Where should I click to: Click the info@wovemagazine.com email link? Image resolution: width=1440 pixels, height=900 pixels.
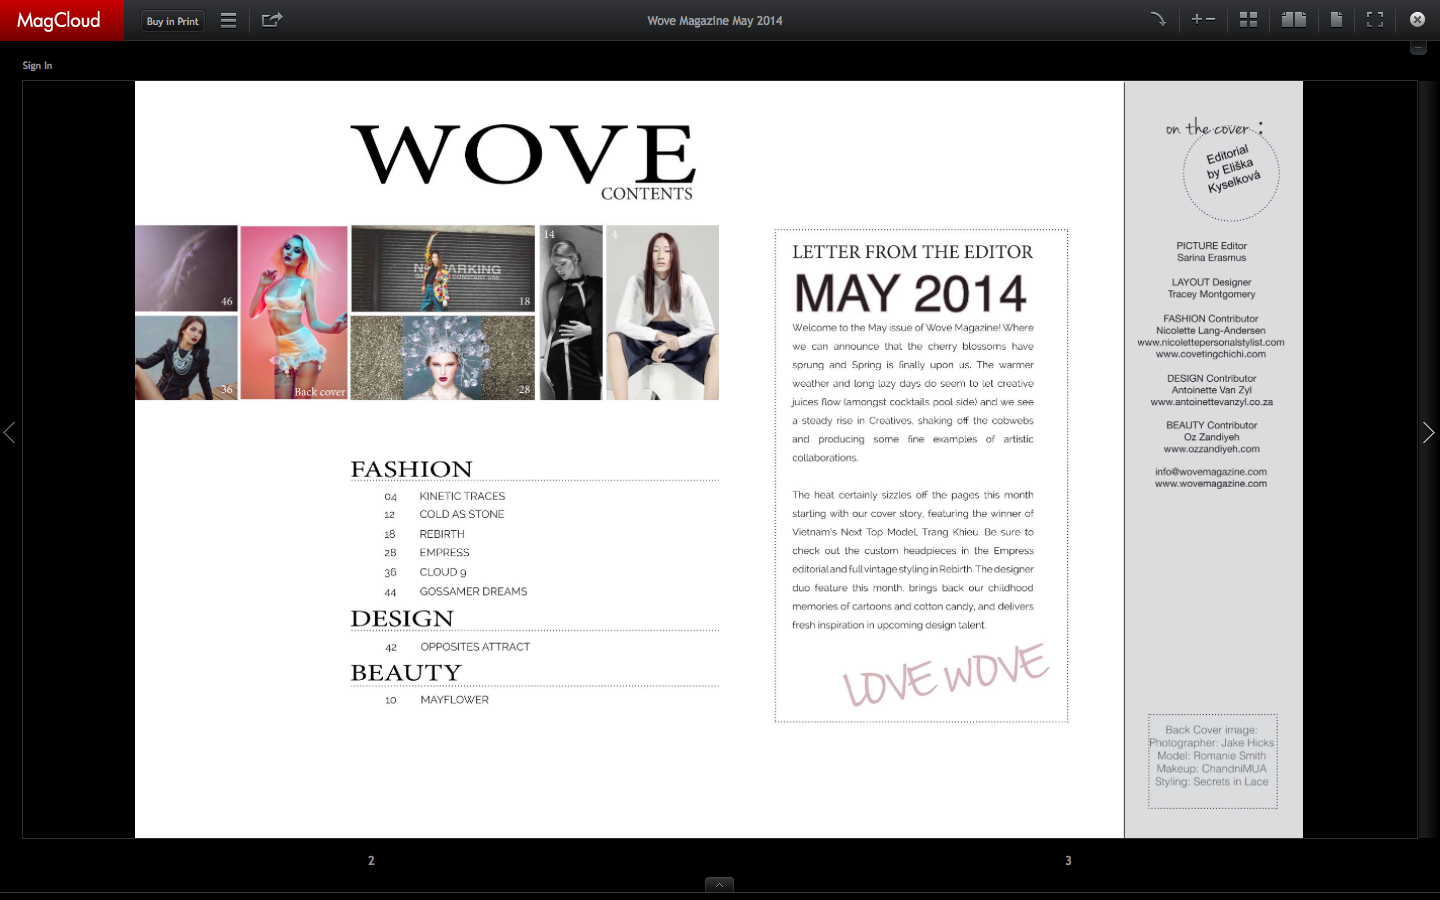pos(1210,472)
